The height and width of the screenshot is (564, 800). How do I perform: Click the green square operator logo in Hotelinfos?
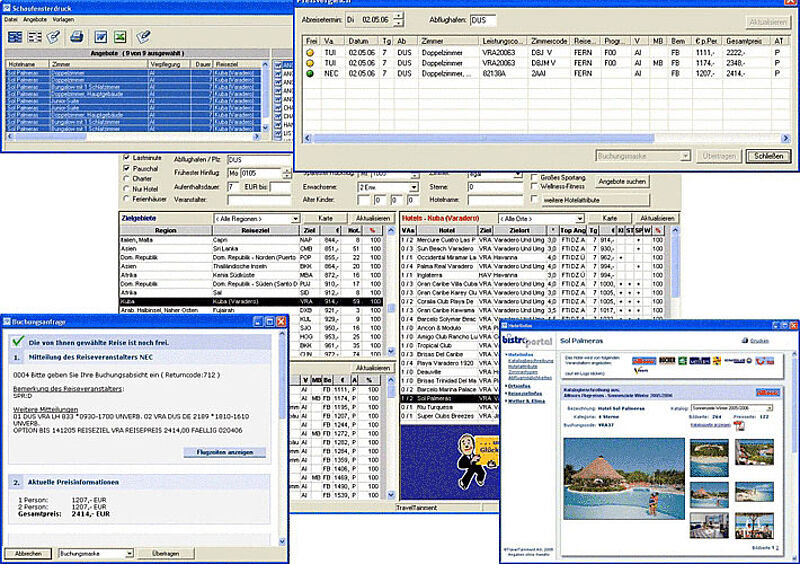coord(682,361)
